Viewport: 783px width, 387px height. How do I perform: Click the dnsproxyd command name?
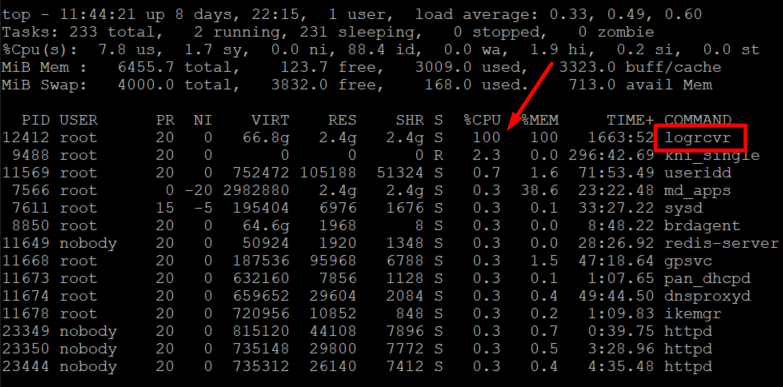point(708,297)
